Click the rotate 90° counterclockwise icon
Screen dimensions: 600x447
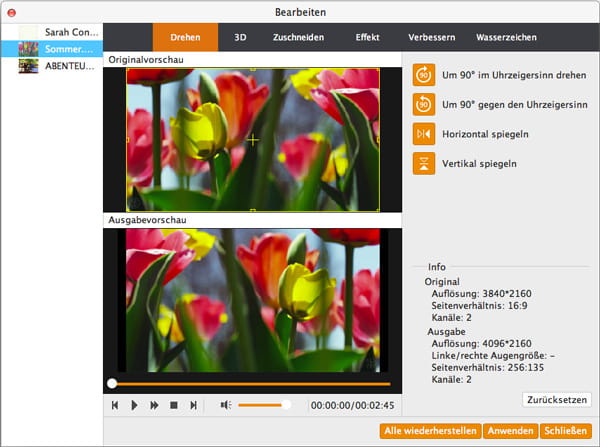pyautogui.click(x=424, y=104)
